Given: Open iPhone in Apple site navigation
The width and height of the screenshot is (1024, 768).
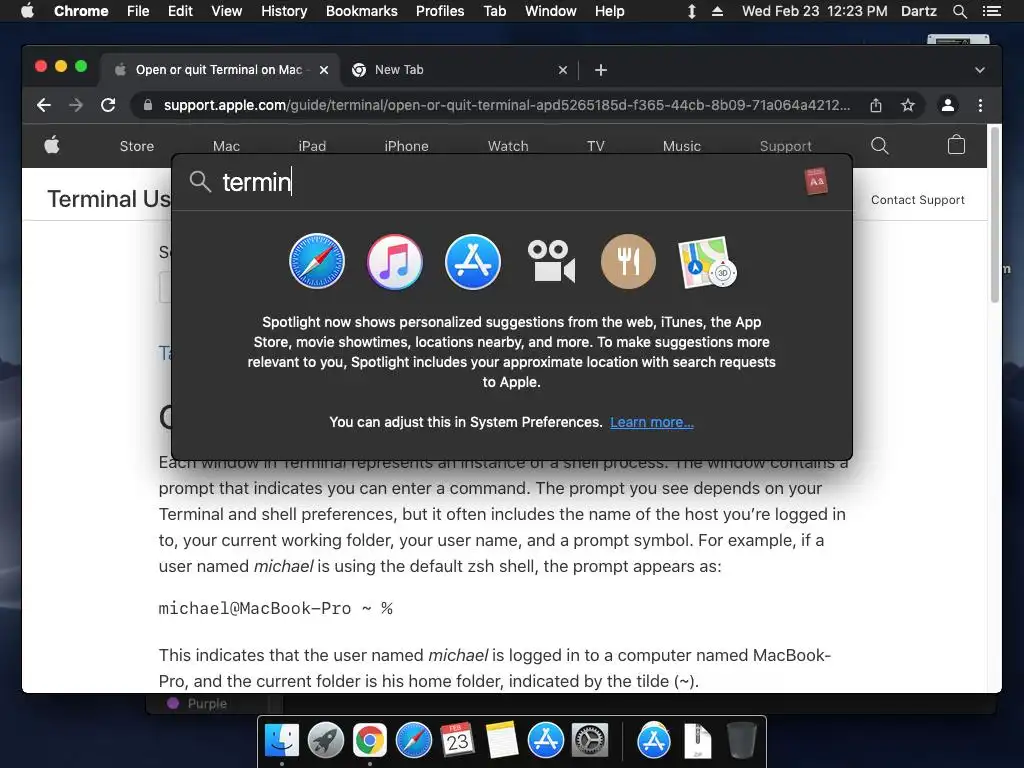Looking at the screenshot, I should [406, 146].
